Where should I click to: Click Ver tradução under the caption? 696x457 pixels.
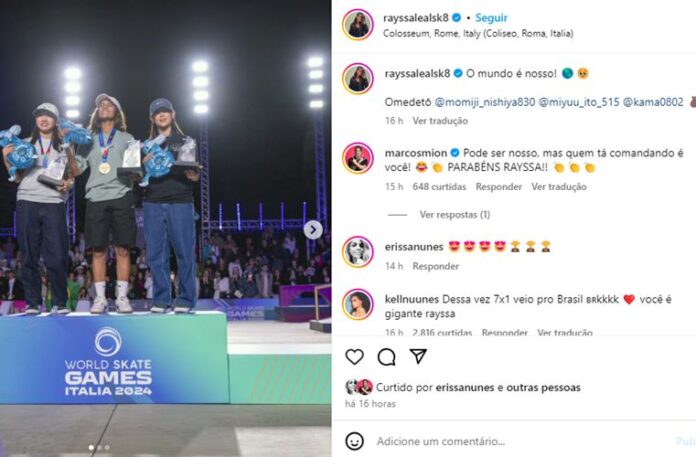440,121
